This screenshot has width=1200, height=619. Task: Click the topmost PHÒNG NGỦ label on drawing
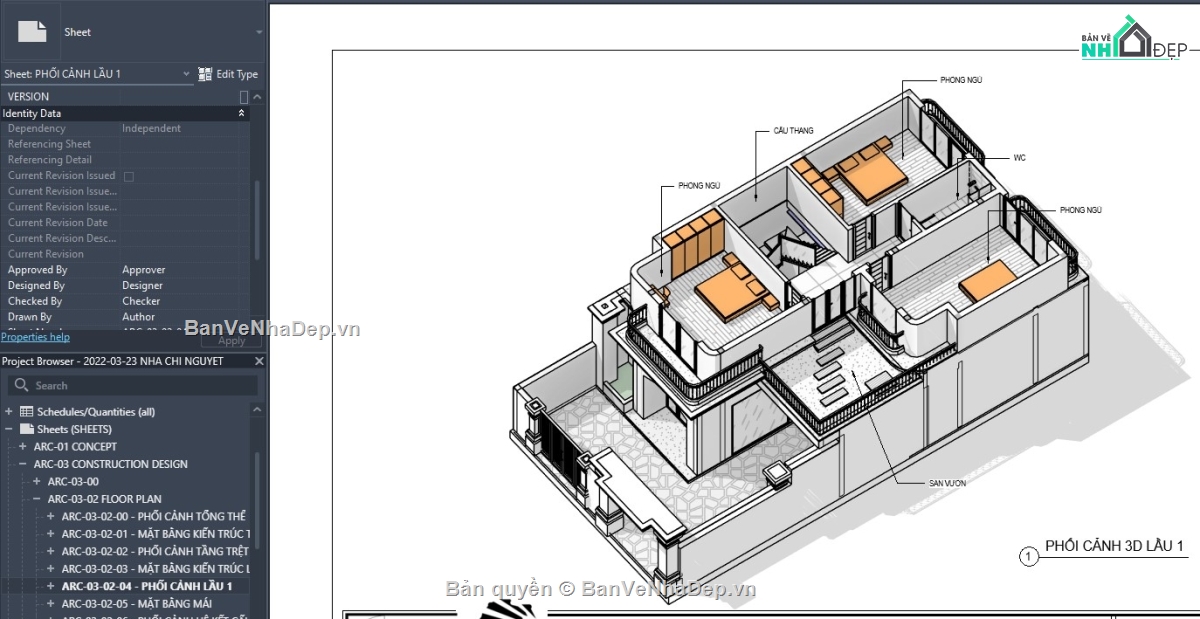[x=961, y=79]
